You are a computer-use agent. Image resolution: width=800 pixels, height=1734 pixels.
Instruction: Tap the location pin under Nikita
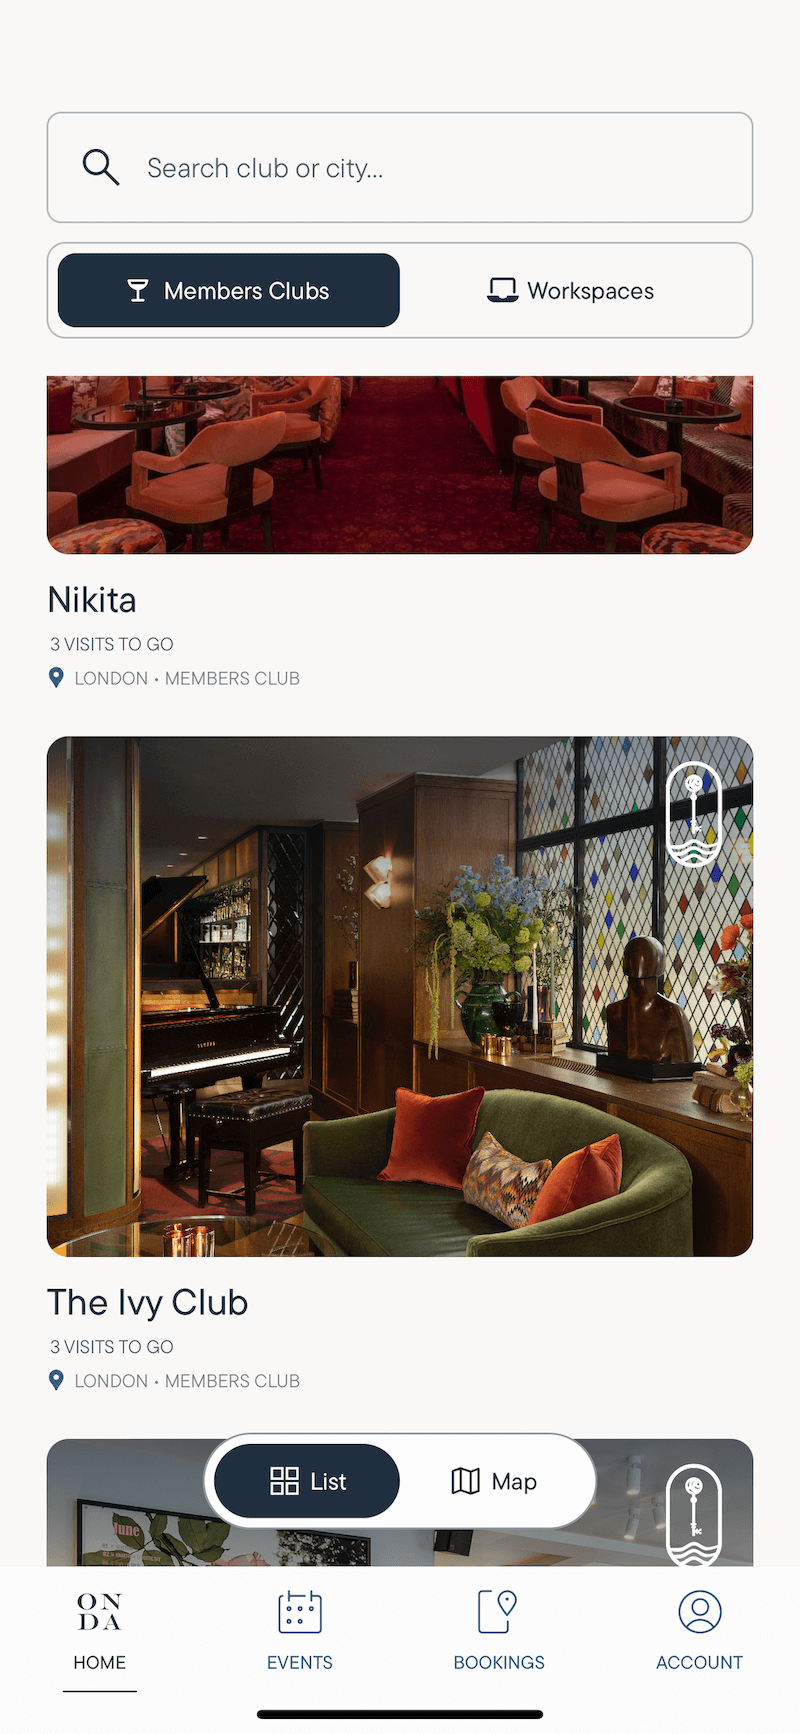click(x=57, y=678)
